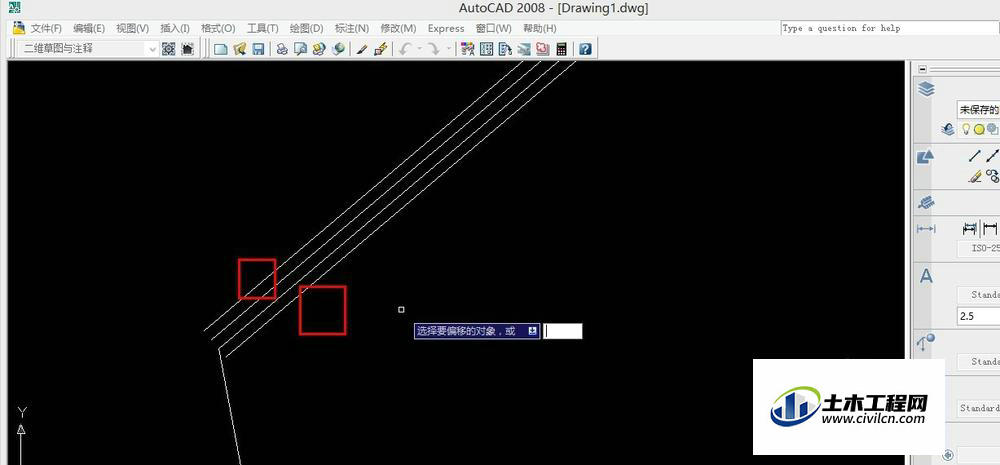This screenshot has height=465, width=1000.
Task: Toggle layer on/off lightbulb icon
Action: [x=966, y=129]
